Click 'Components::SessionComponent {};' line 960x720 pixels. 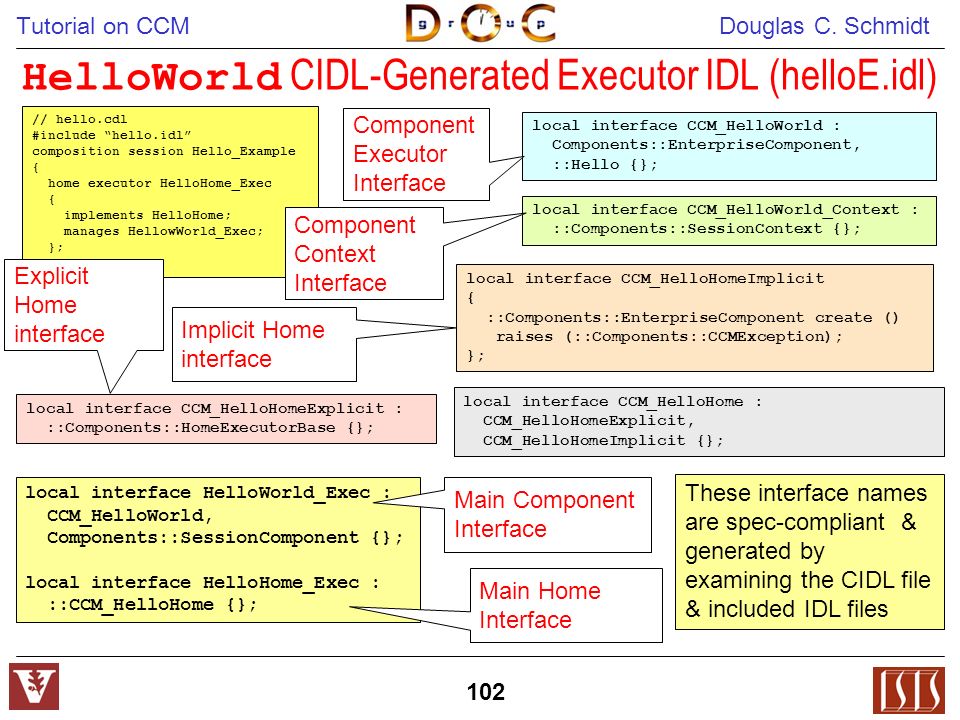[x=225, y=537]
